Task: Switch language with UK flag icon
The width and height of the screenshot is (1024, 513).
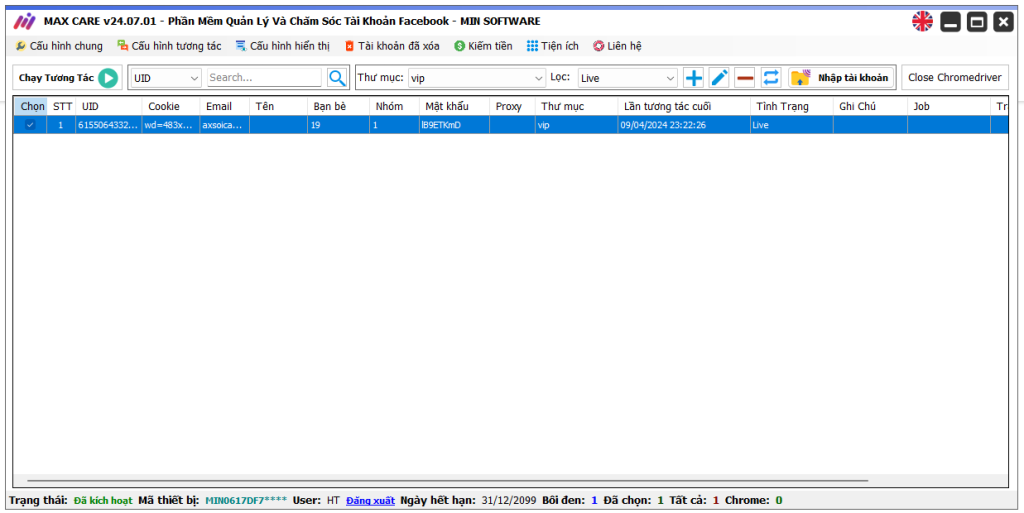Action: pos(923,22)
